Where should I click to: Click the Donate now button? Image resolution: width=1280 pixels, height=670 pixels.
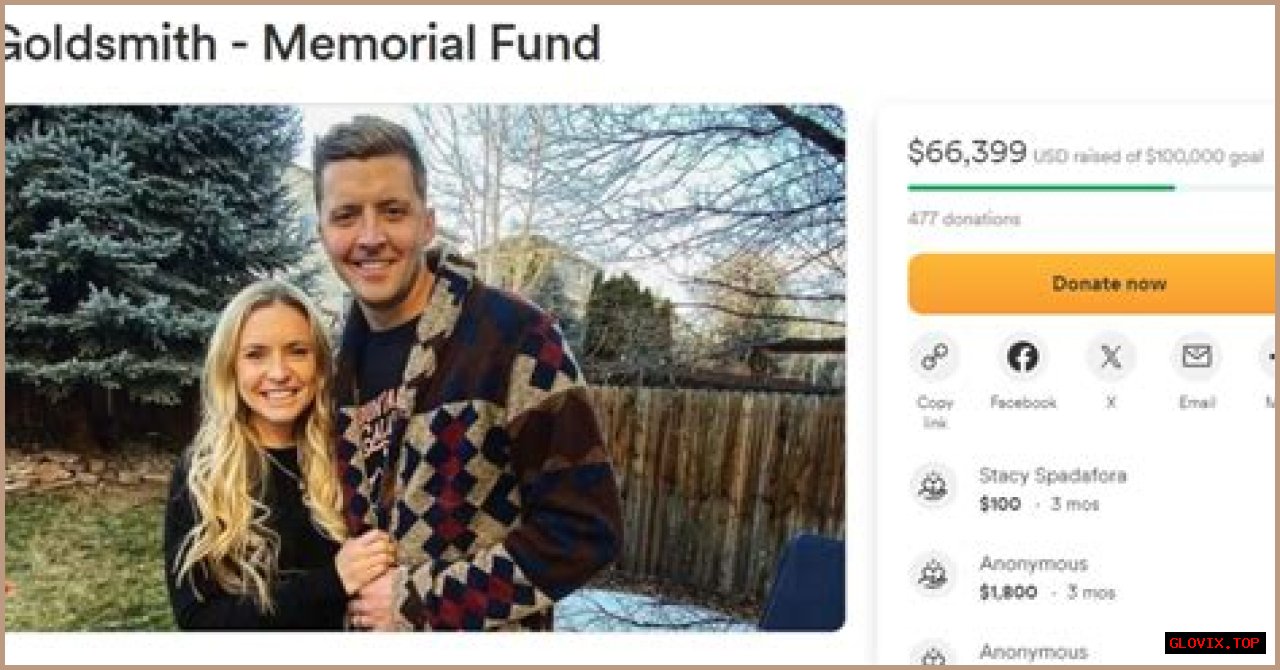[x=1093, y=284]
